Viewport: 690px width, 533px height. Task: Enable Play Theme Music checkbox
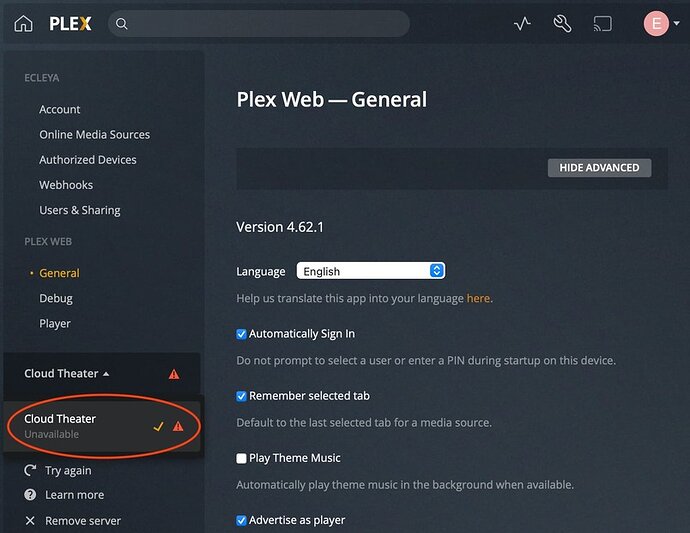[x=241, y=458]
